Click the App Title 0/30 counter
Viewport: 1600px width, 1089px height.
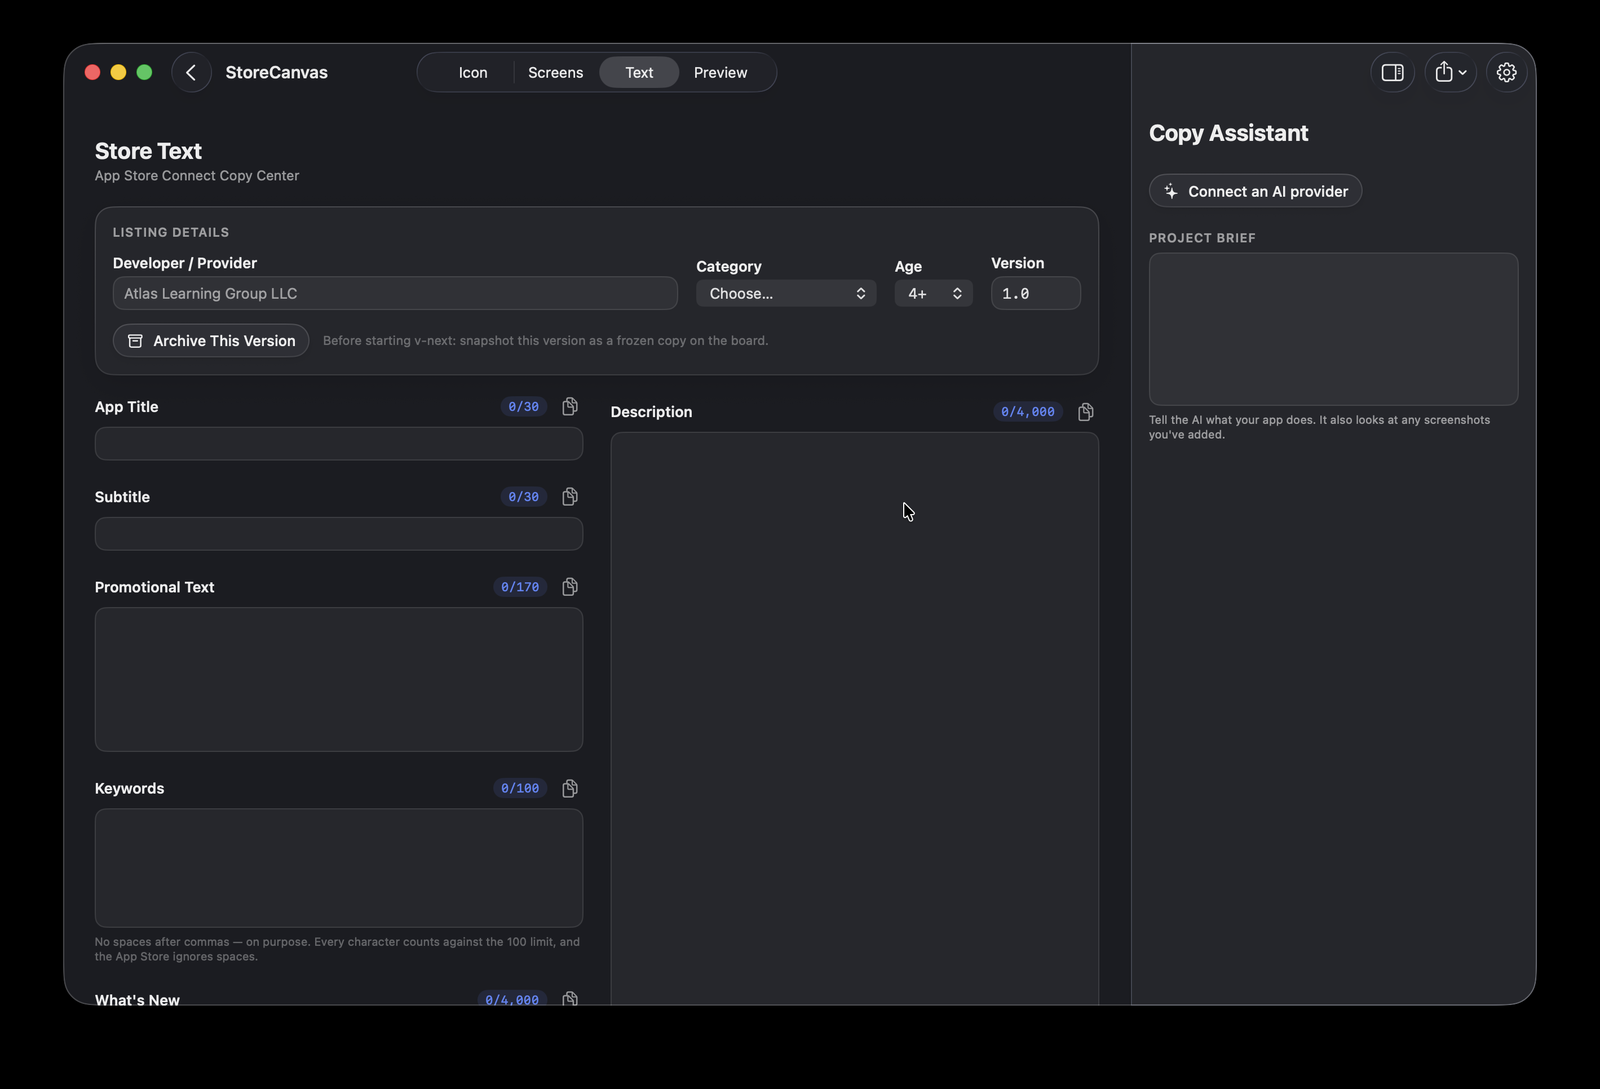(523, 406)
